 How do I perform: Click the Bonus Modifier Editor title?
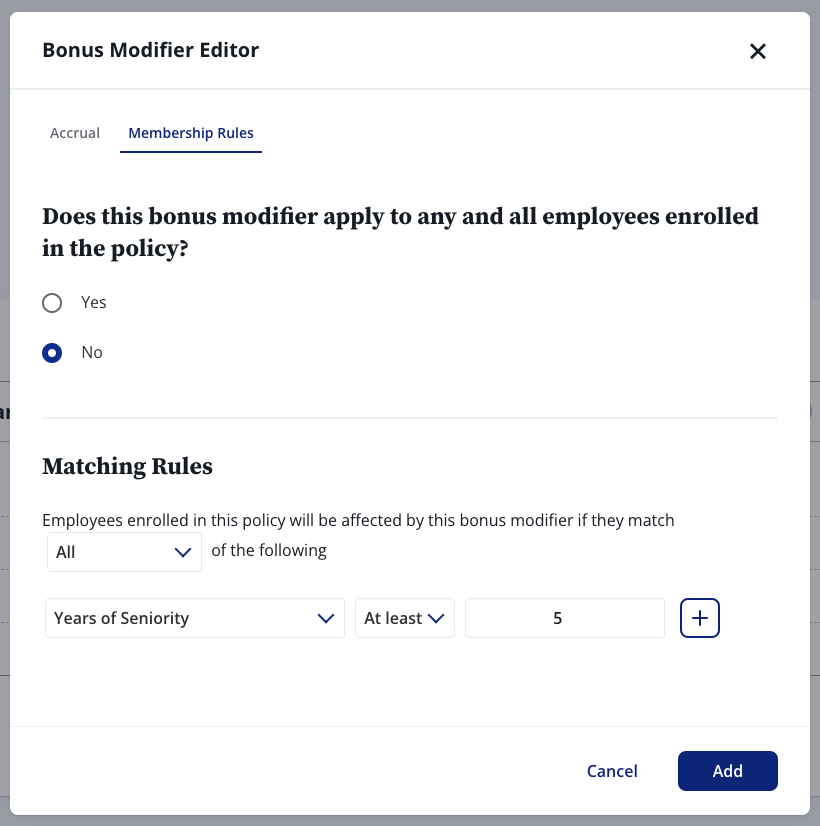151,50
